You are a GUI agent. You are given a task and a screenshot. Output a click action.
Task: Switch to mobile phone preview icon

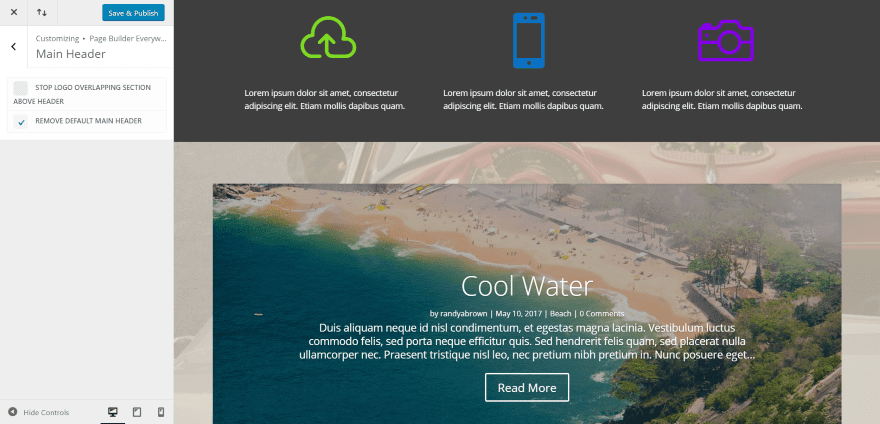click(x=161, y=412)
